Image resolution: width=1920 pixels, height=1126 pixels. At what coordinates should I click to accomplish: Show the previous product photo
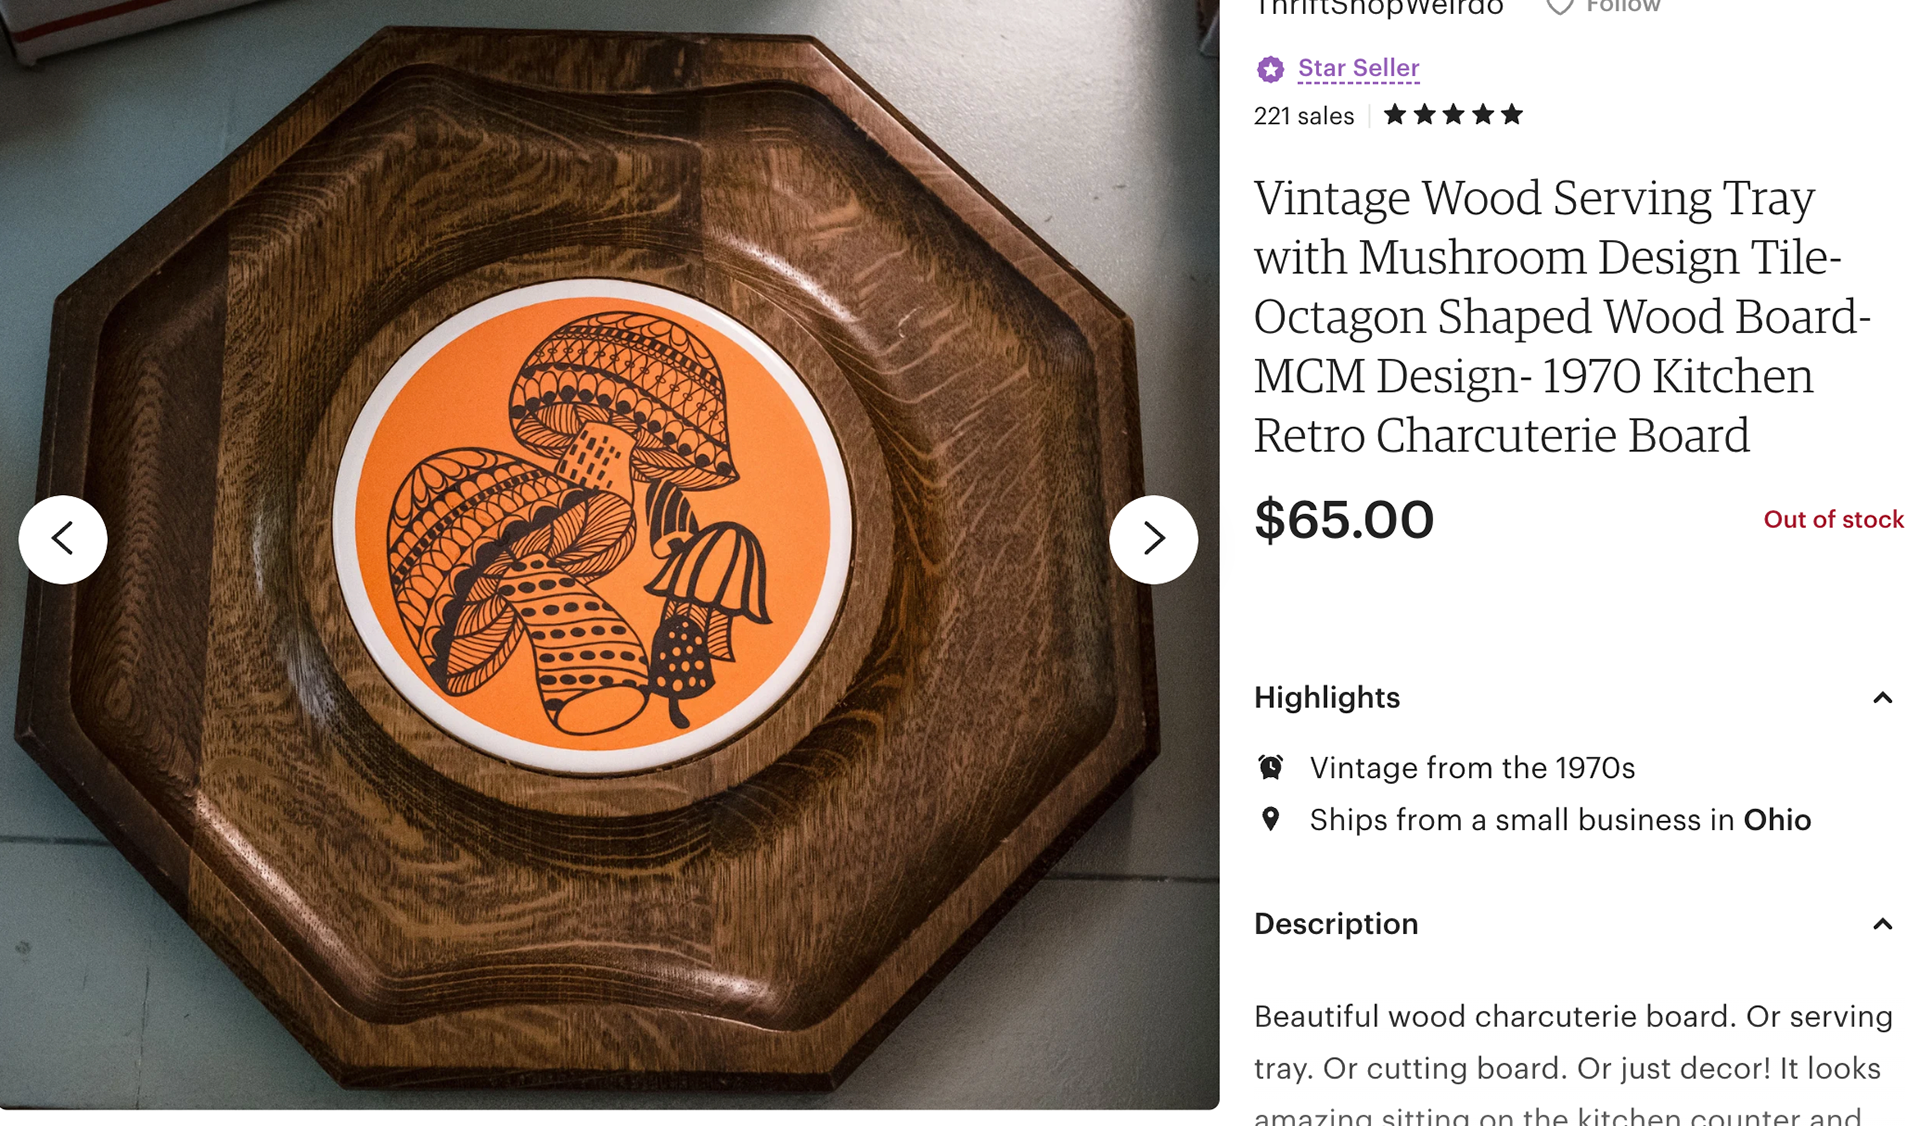63,539
